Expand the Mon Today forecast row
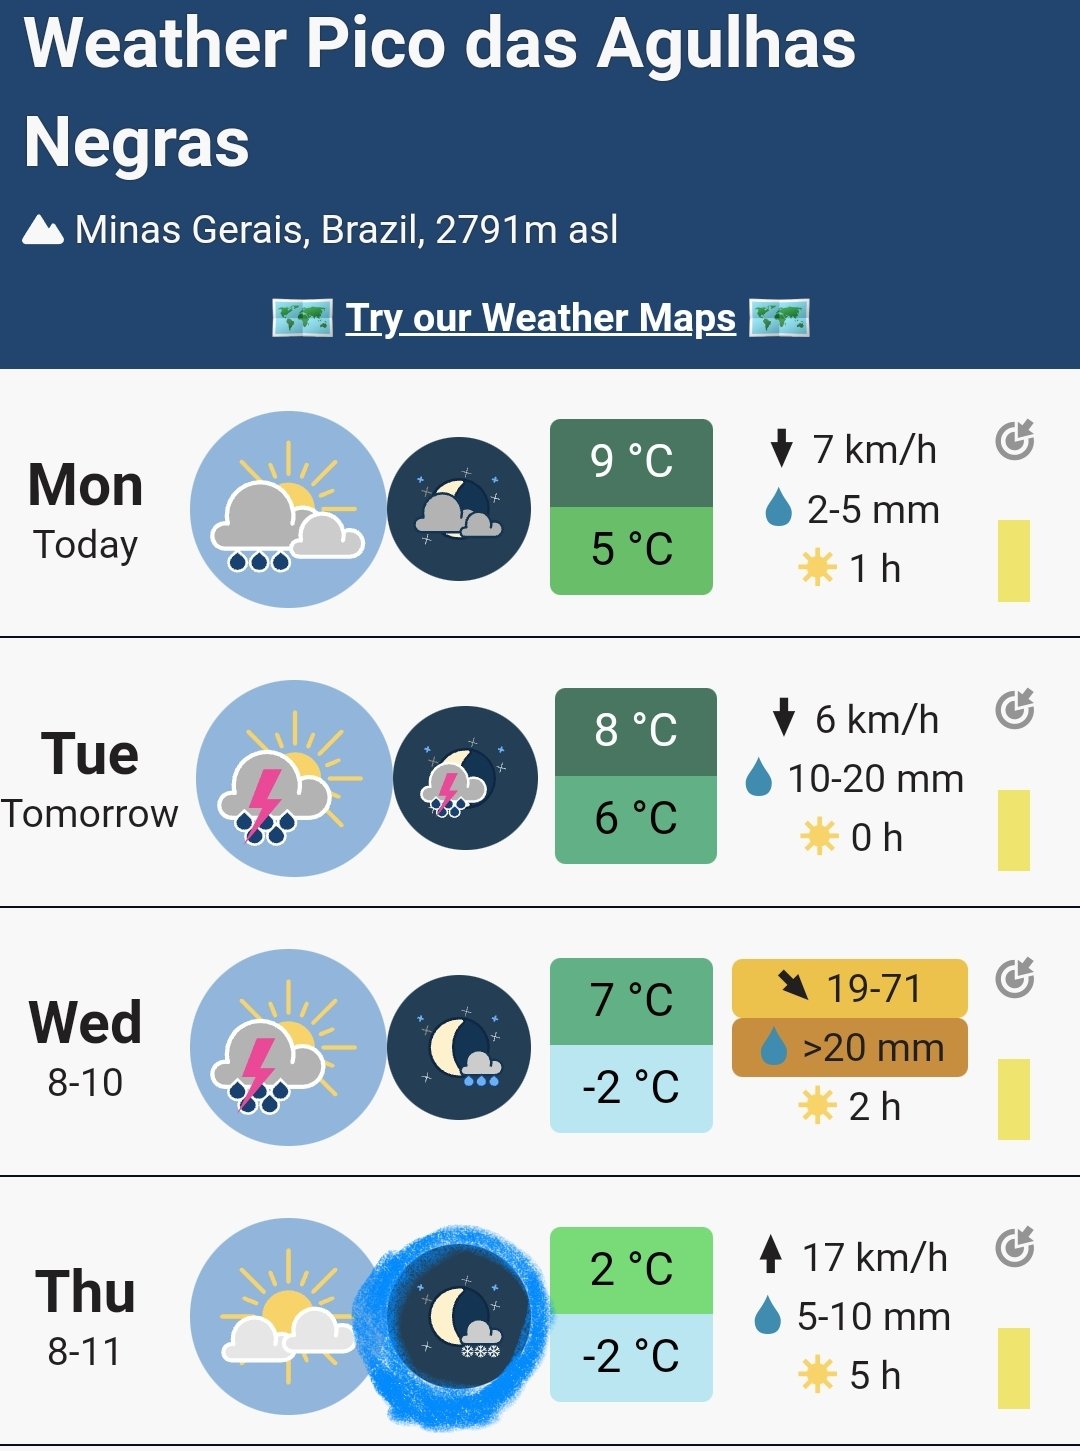This screenshot has width=1080, height=1451. point(540,505)
